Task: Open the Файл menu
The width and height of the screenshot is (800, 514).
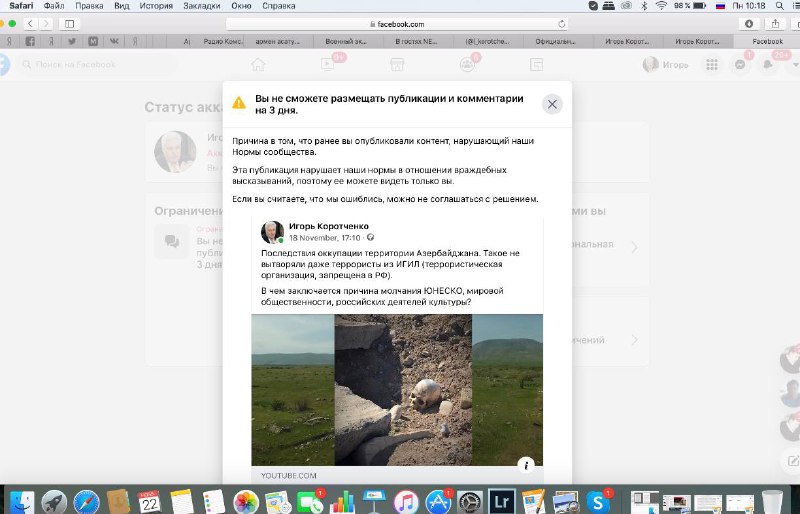Action: [54, 6]
